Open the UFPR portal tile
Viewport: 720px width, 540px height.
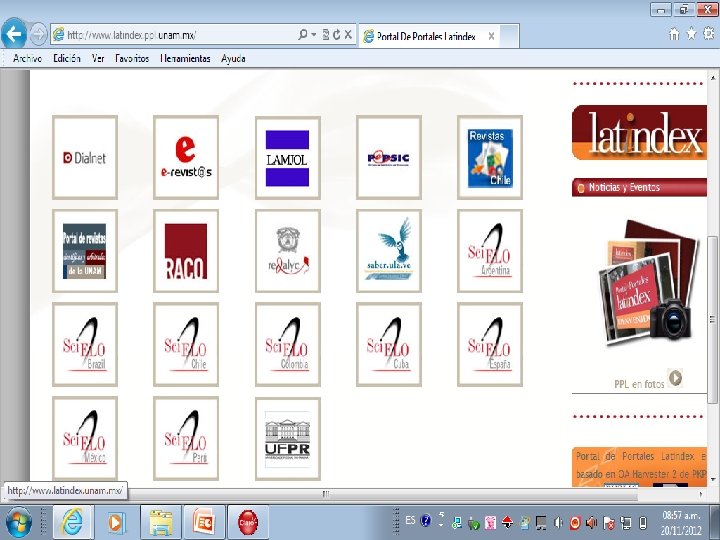[288, 439]
